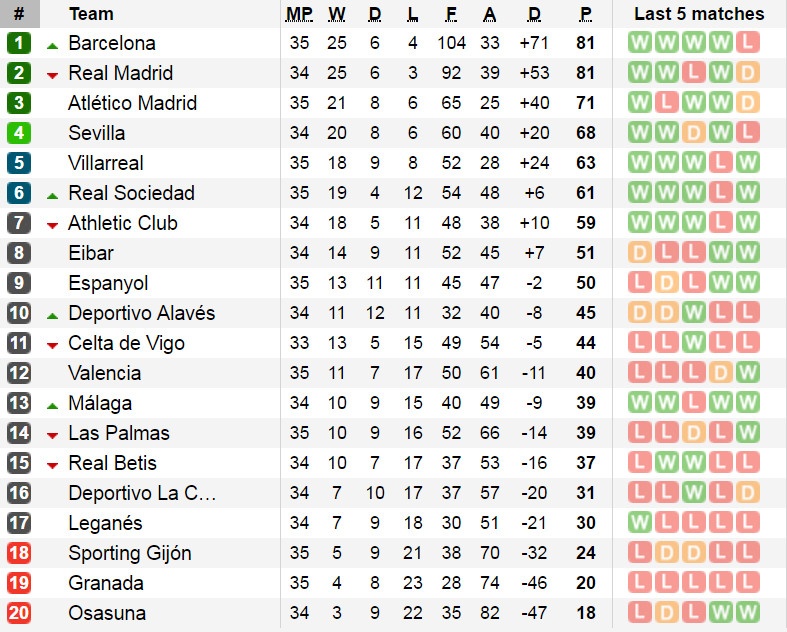
Task: Click Osasuna's most recent W result icon
Action: [x=747, y=613]
